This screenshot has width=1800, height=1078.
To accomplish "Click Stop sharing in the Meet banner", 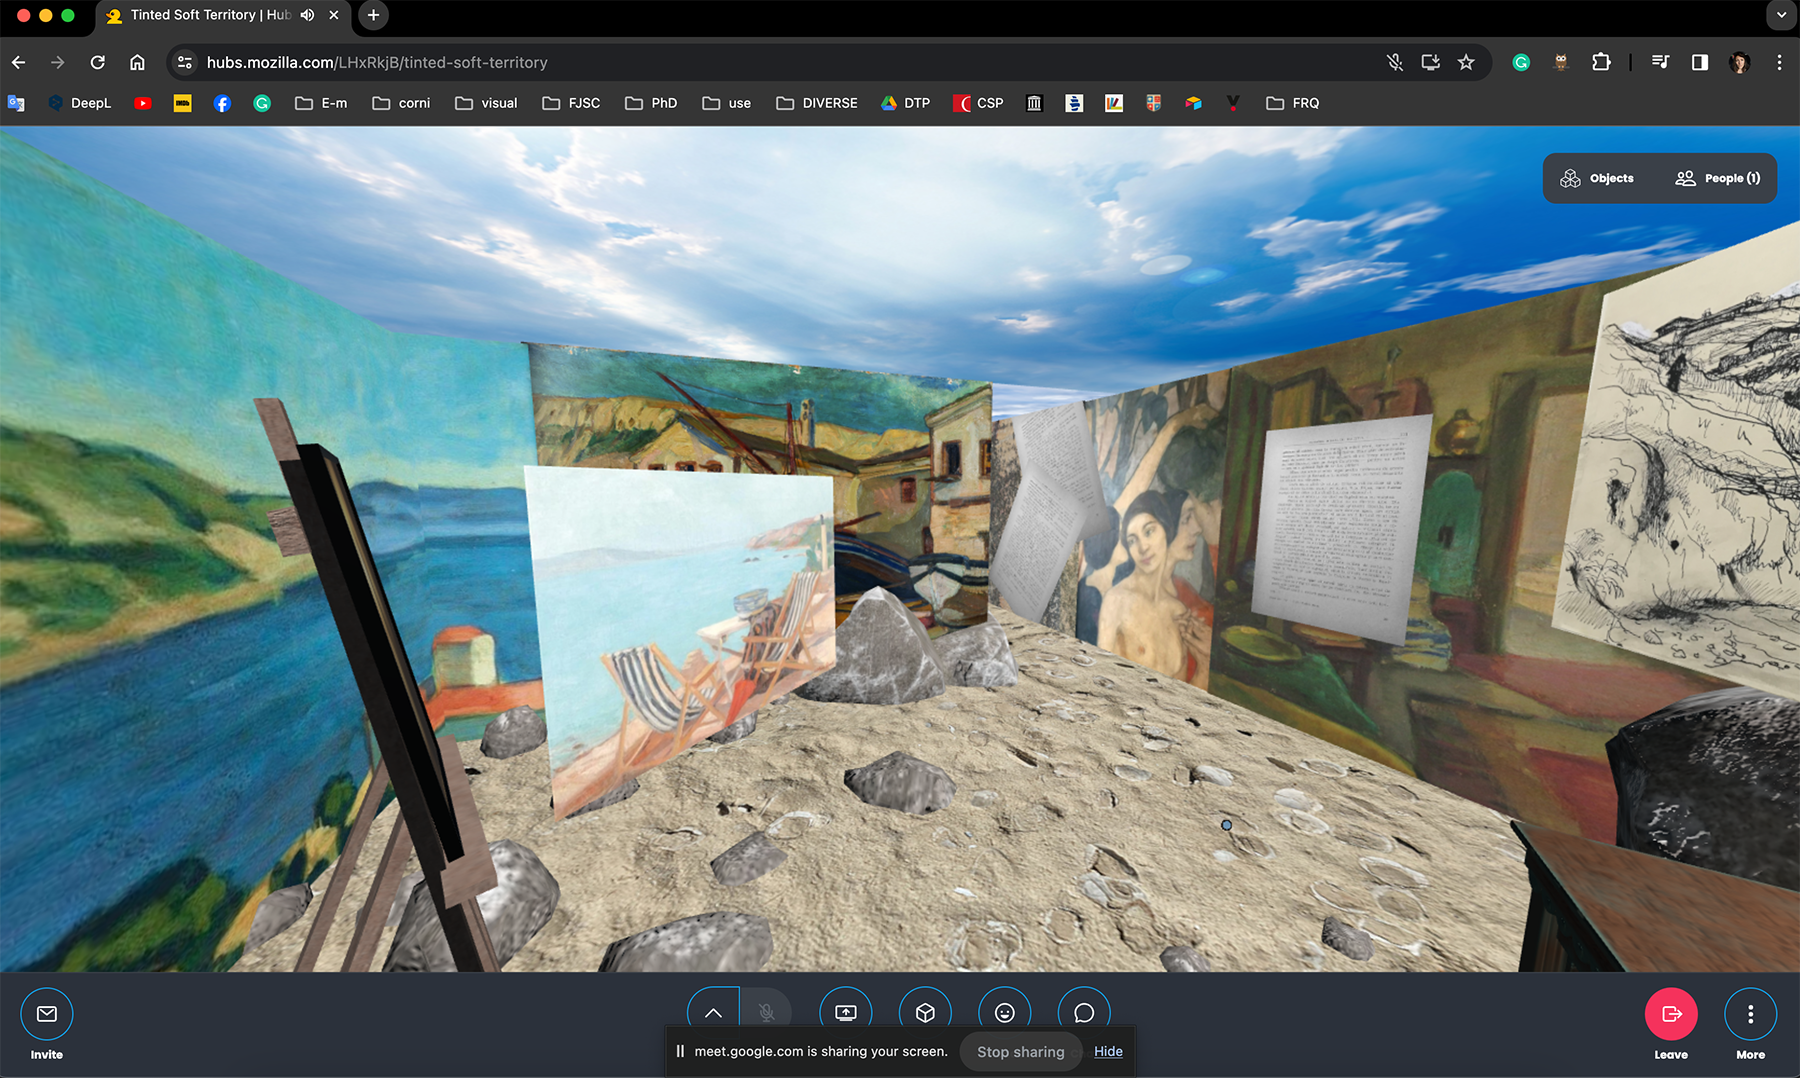I will pyautogui.click(x=1020, y=1052).
